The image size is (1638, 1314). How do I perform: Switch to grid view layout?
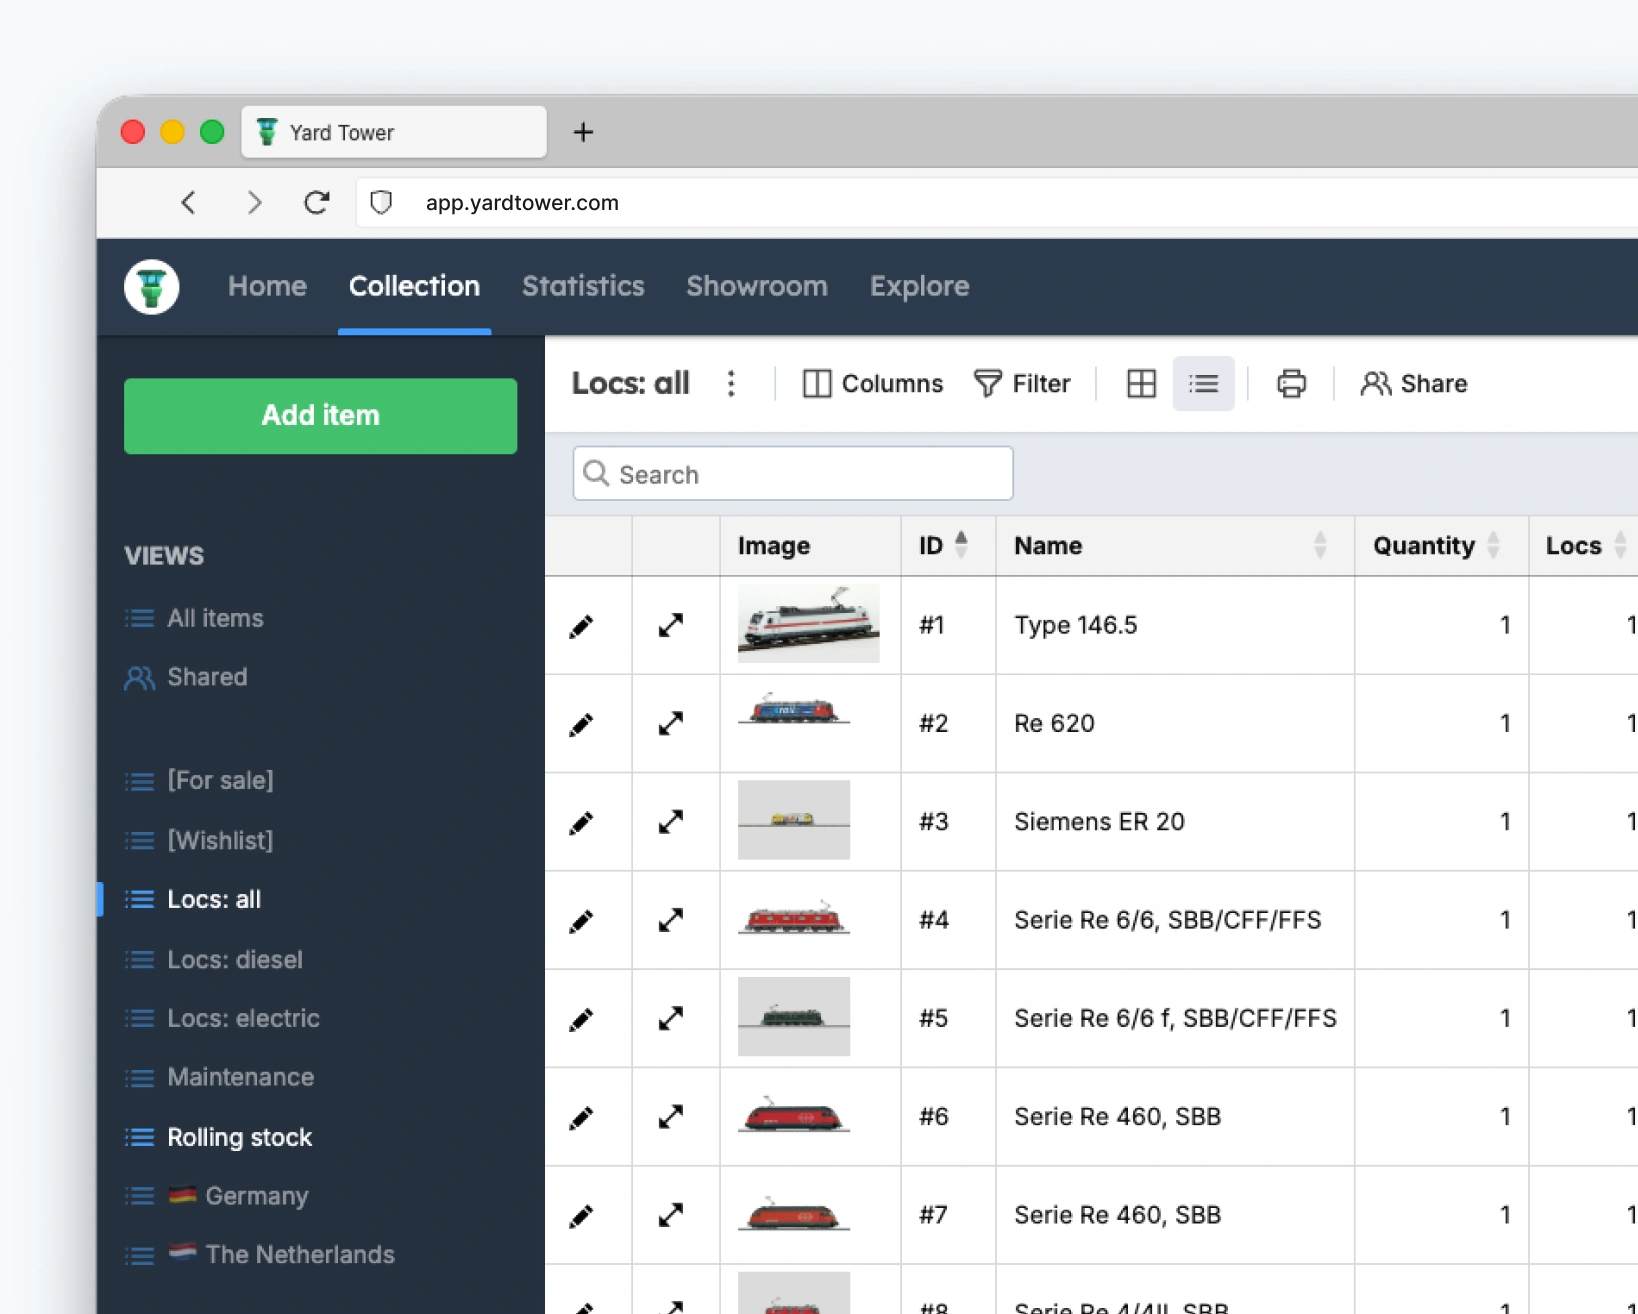tap(1141, 384)
